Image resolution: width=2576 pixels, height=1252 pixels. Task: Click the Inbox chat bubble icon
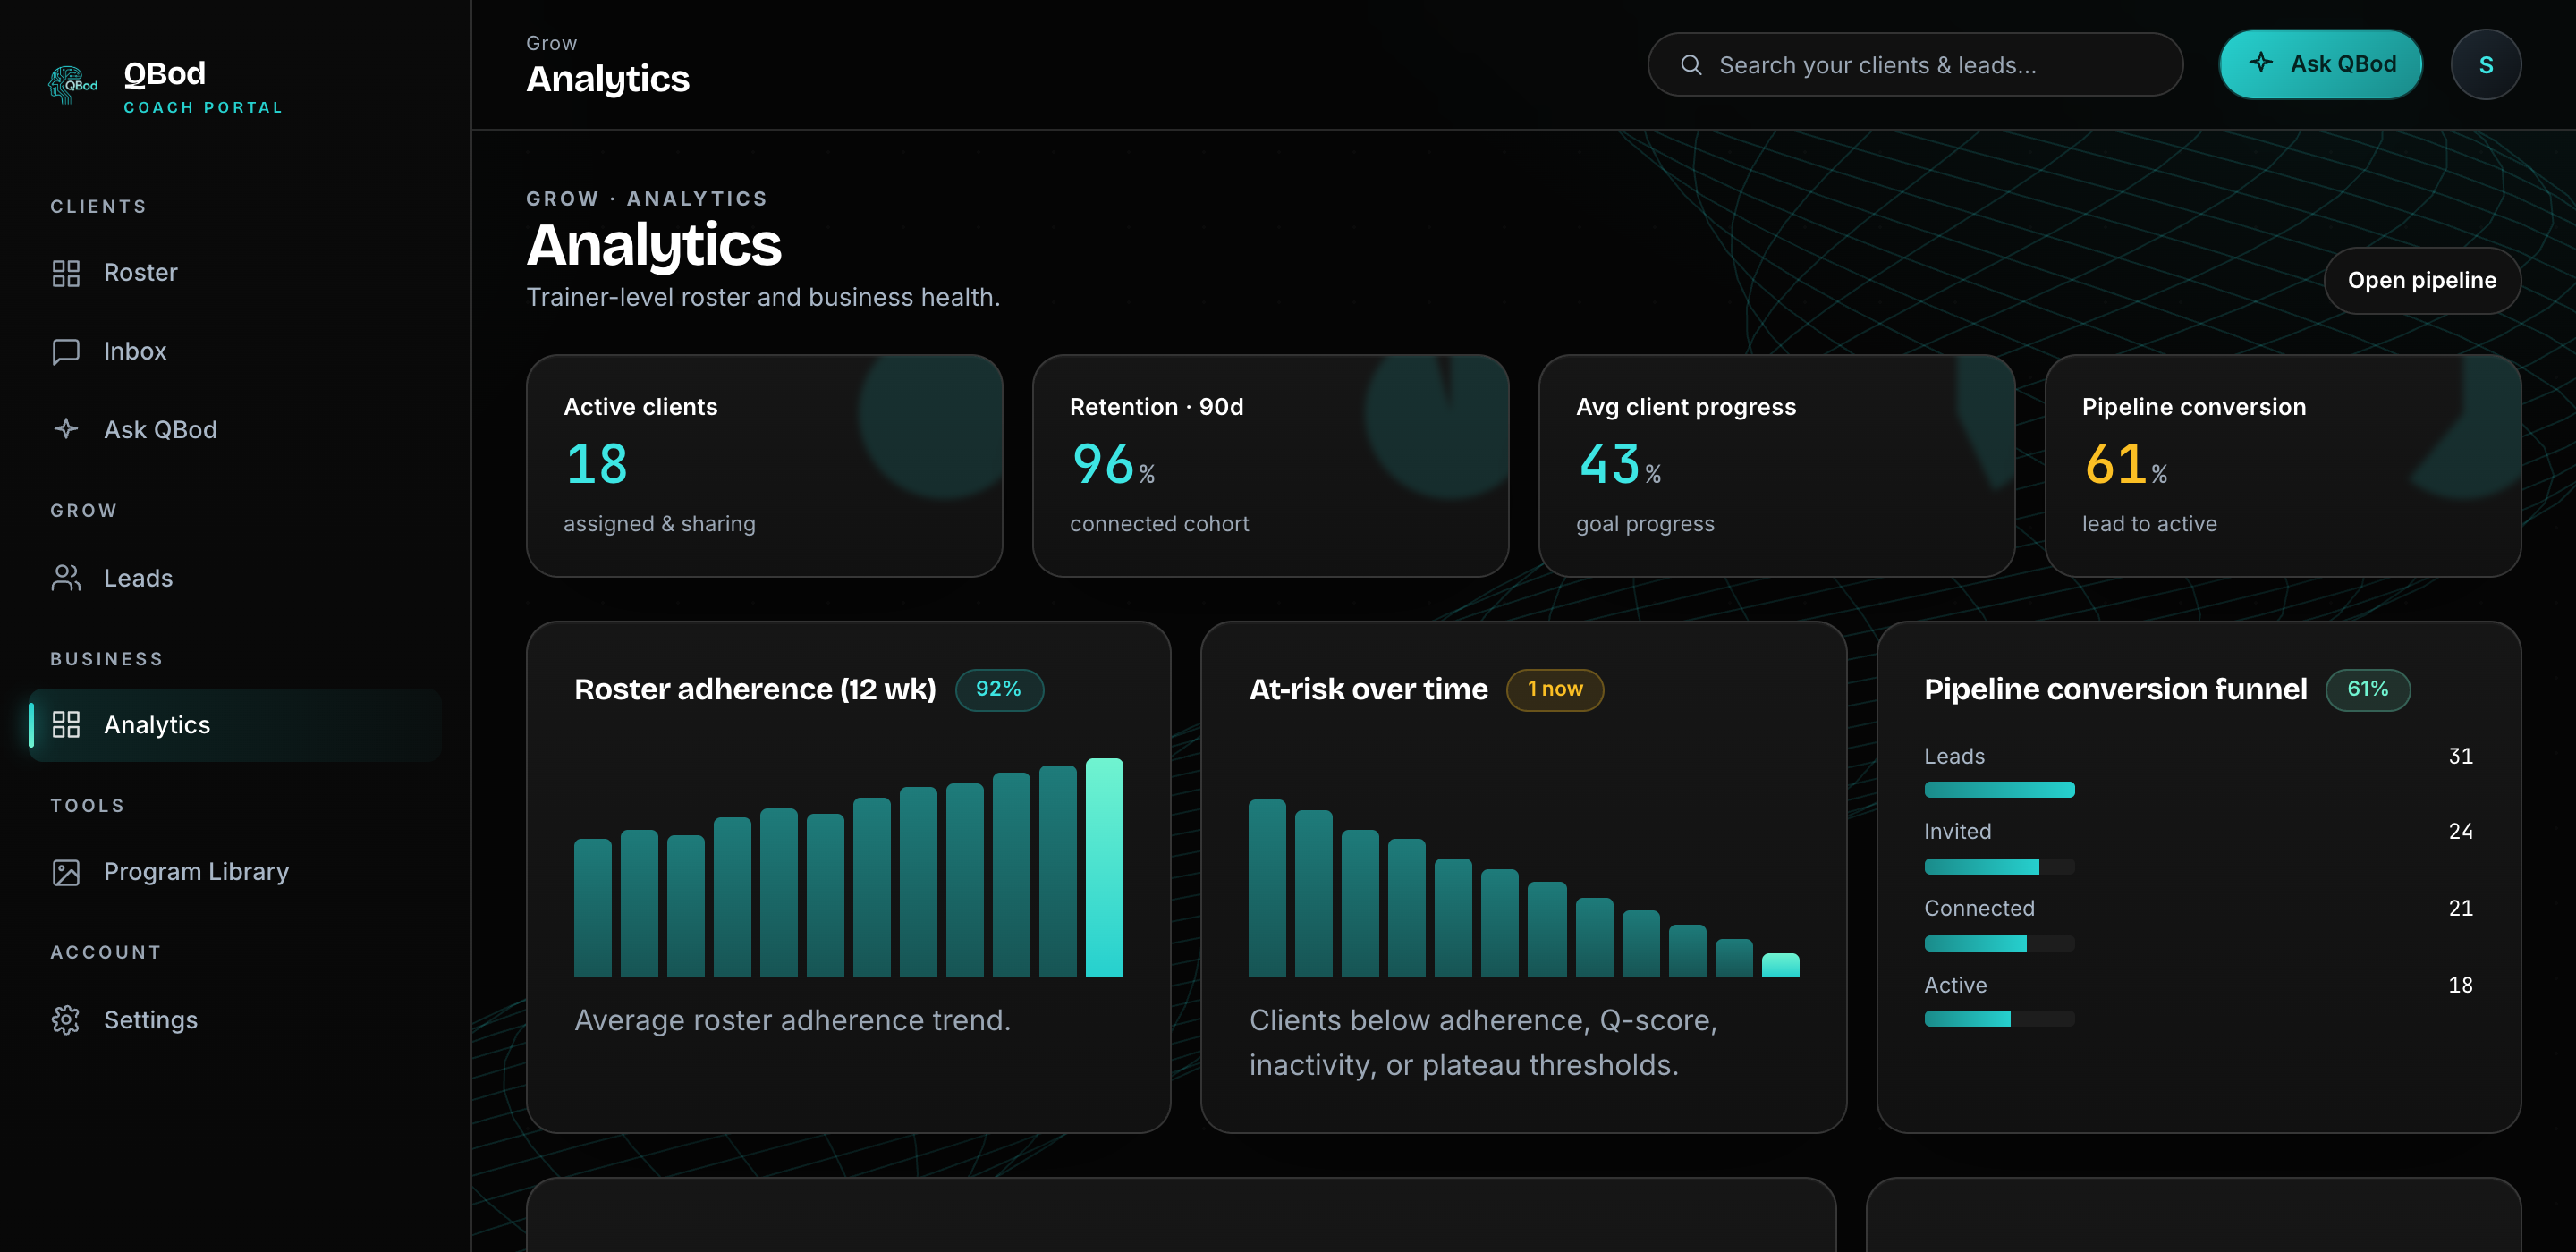click(x=66, y=351)
